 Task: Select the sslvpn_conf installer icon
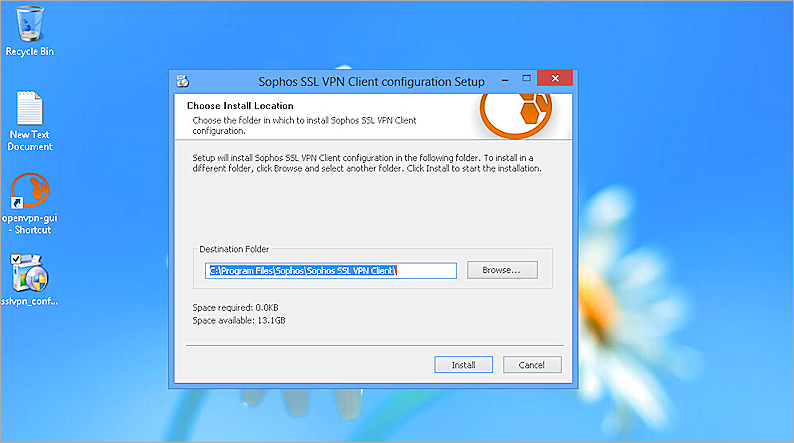point(29,280)
